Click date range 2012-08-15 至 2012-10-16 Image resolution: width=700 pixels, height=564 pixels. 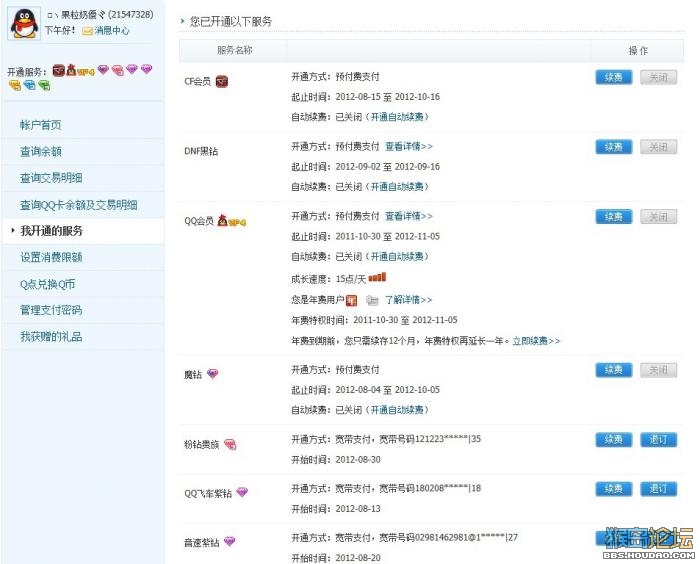388,97
